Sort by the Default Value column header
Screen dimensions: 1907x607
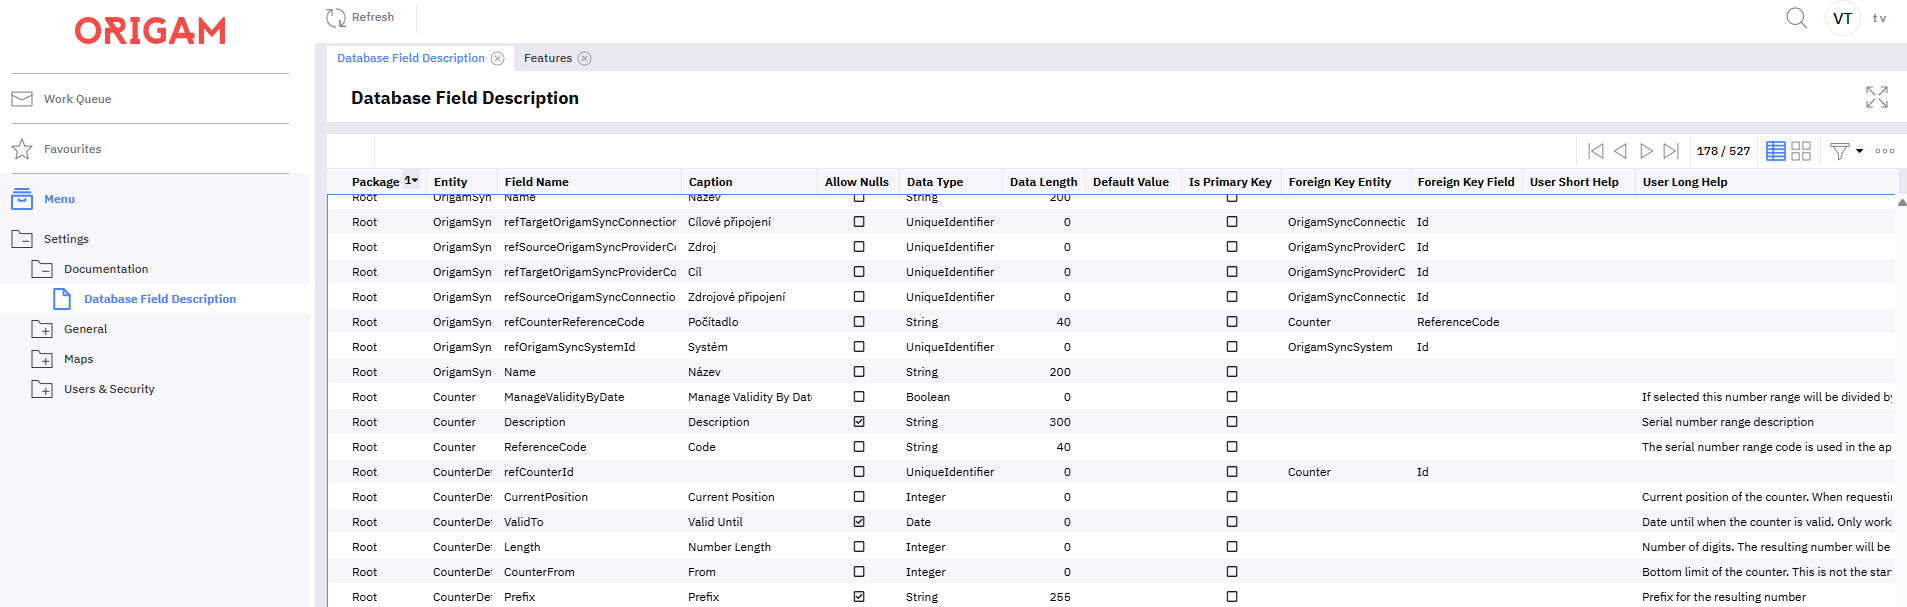tap(1131, 182)
